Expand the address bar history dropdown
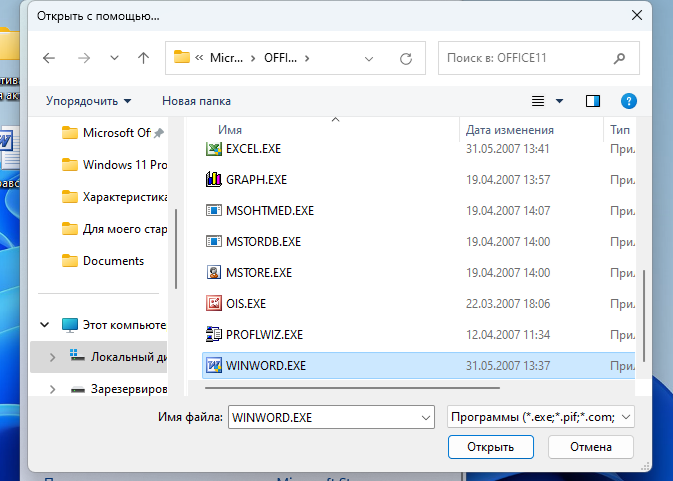This screenshot has height=481, width=673. tap(369, 59)
